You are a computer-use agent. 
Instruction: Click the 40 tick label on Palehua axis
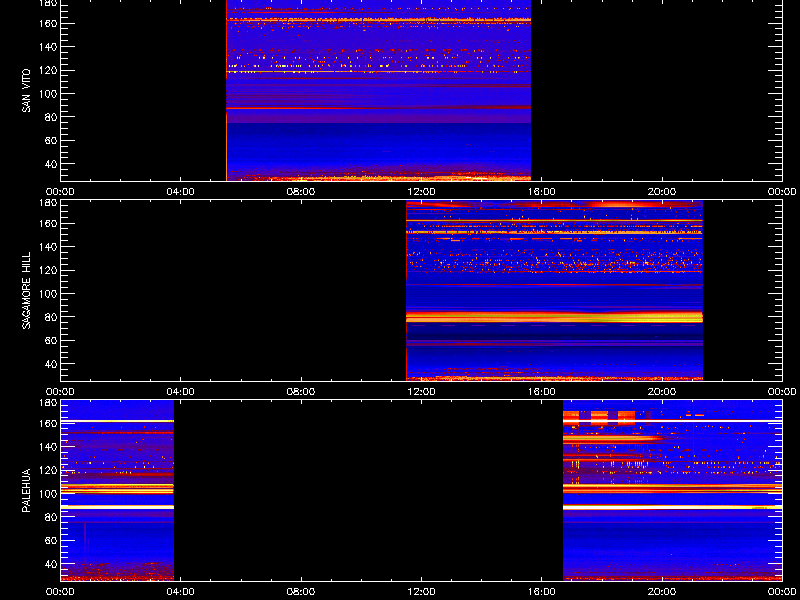pyautogui.click(x=53, y=564)
